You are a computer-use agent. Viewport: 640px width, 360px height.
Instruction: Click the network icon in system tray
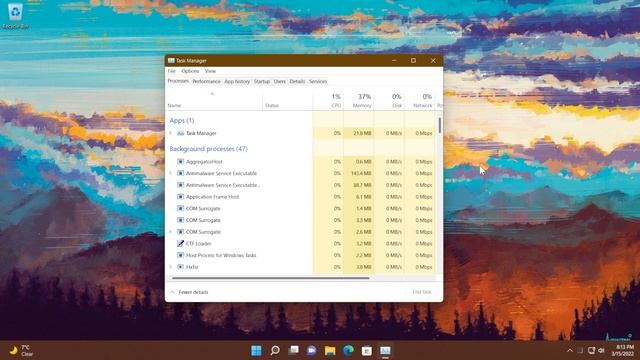tap(591, 350)
